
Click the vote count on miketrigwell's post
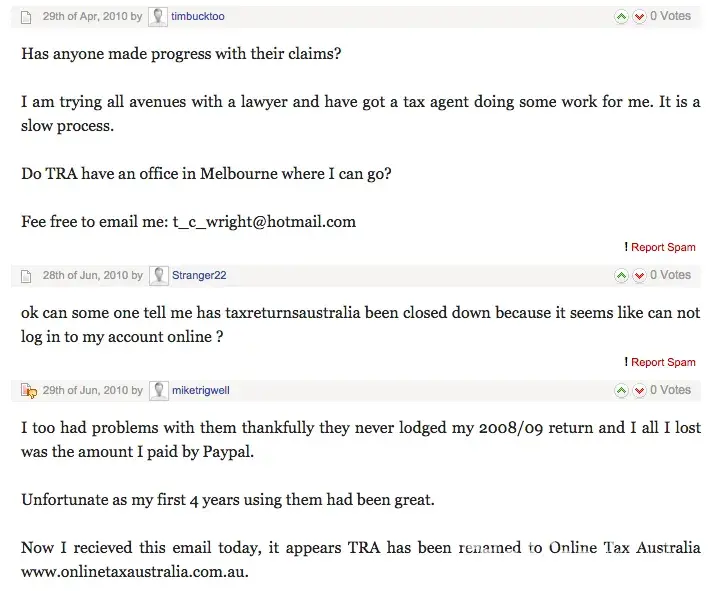[670, 390]
